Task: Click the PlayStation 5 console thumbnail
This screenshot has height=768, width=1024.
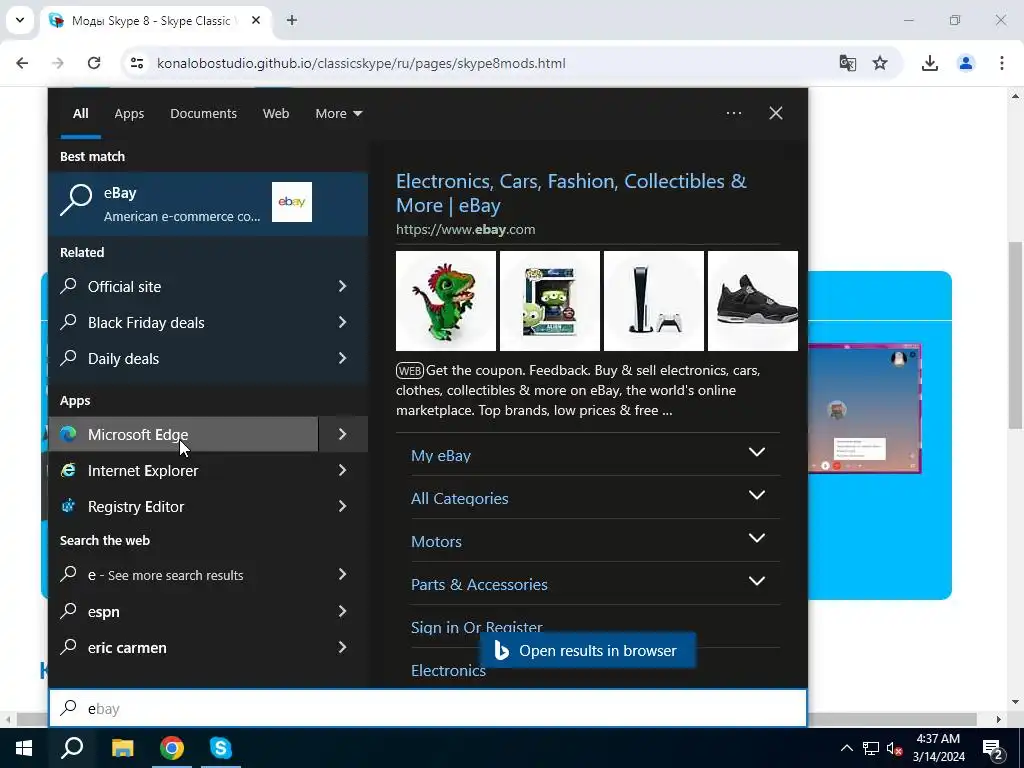Action: point(654,301)
